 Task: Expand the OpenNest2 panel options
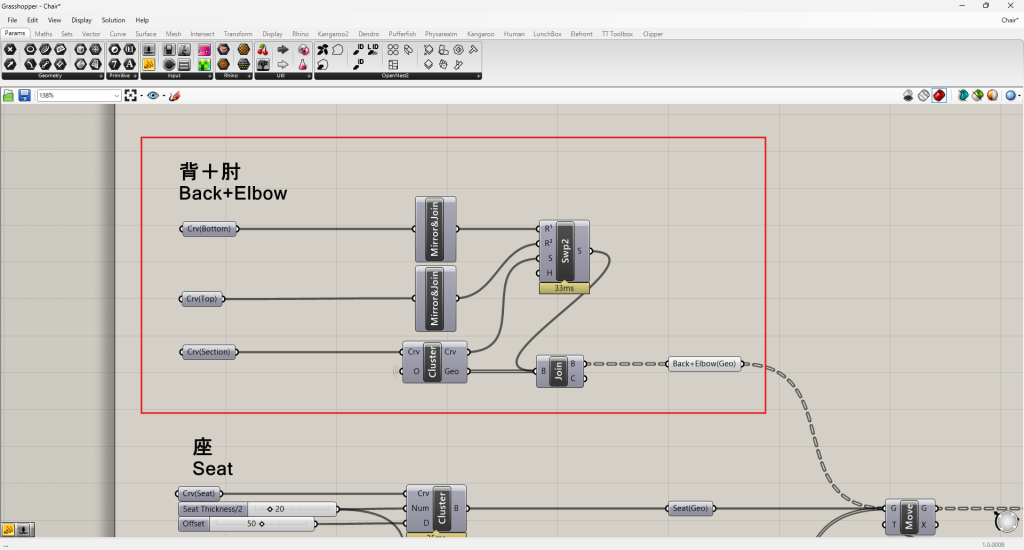[x=477, y=76]
